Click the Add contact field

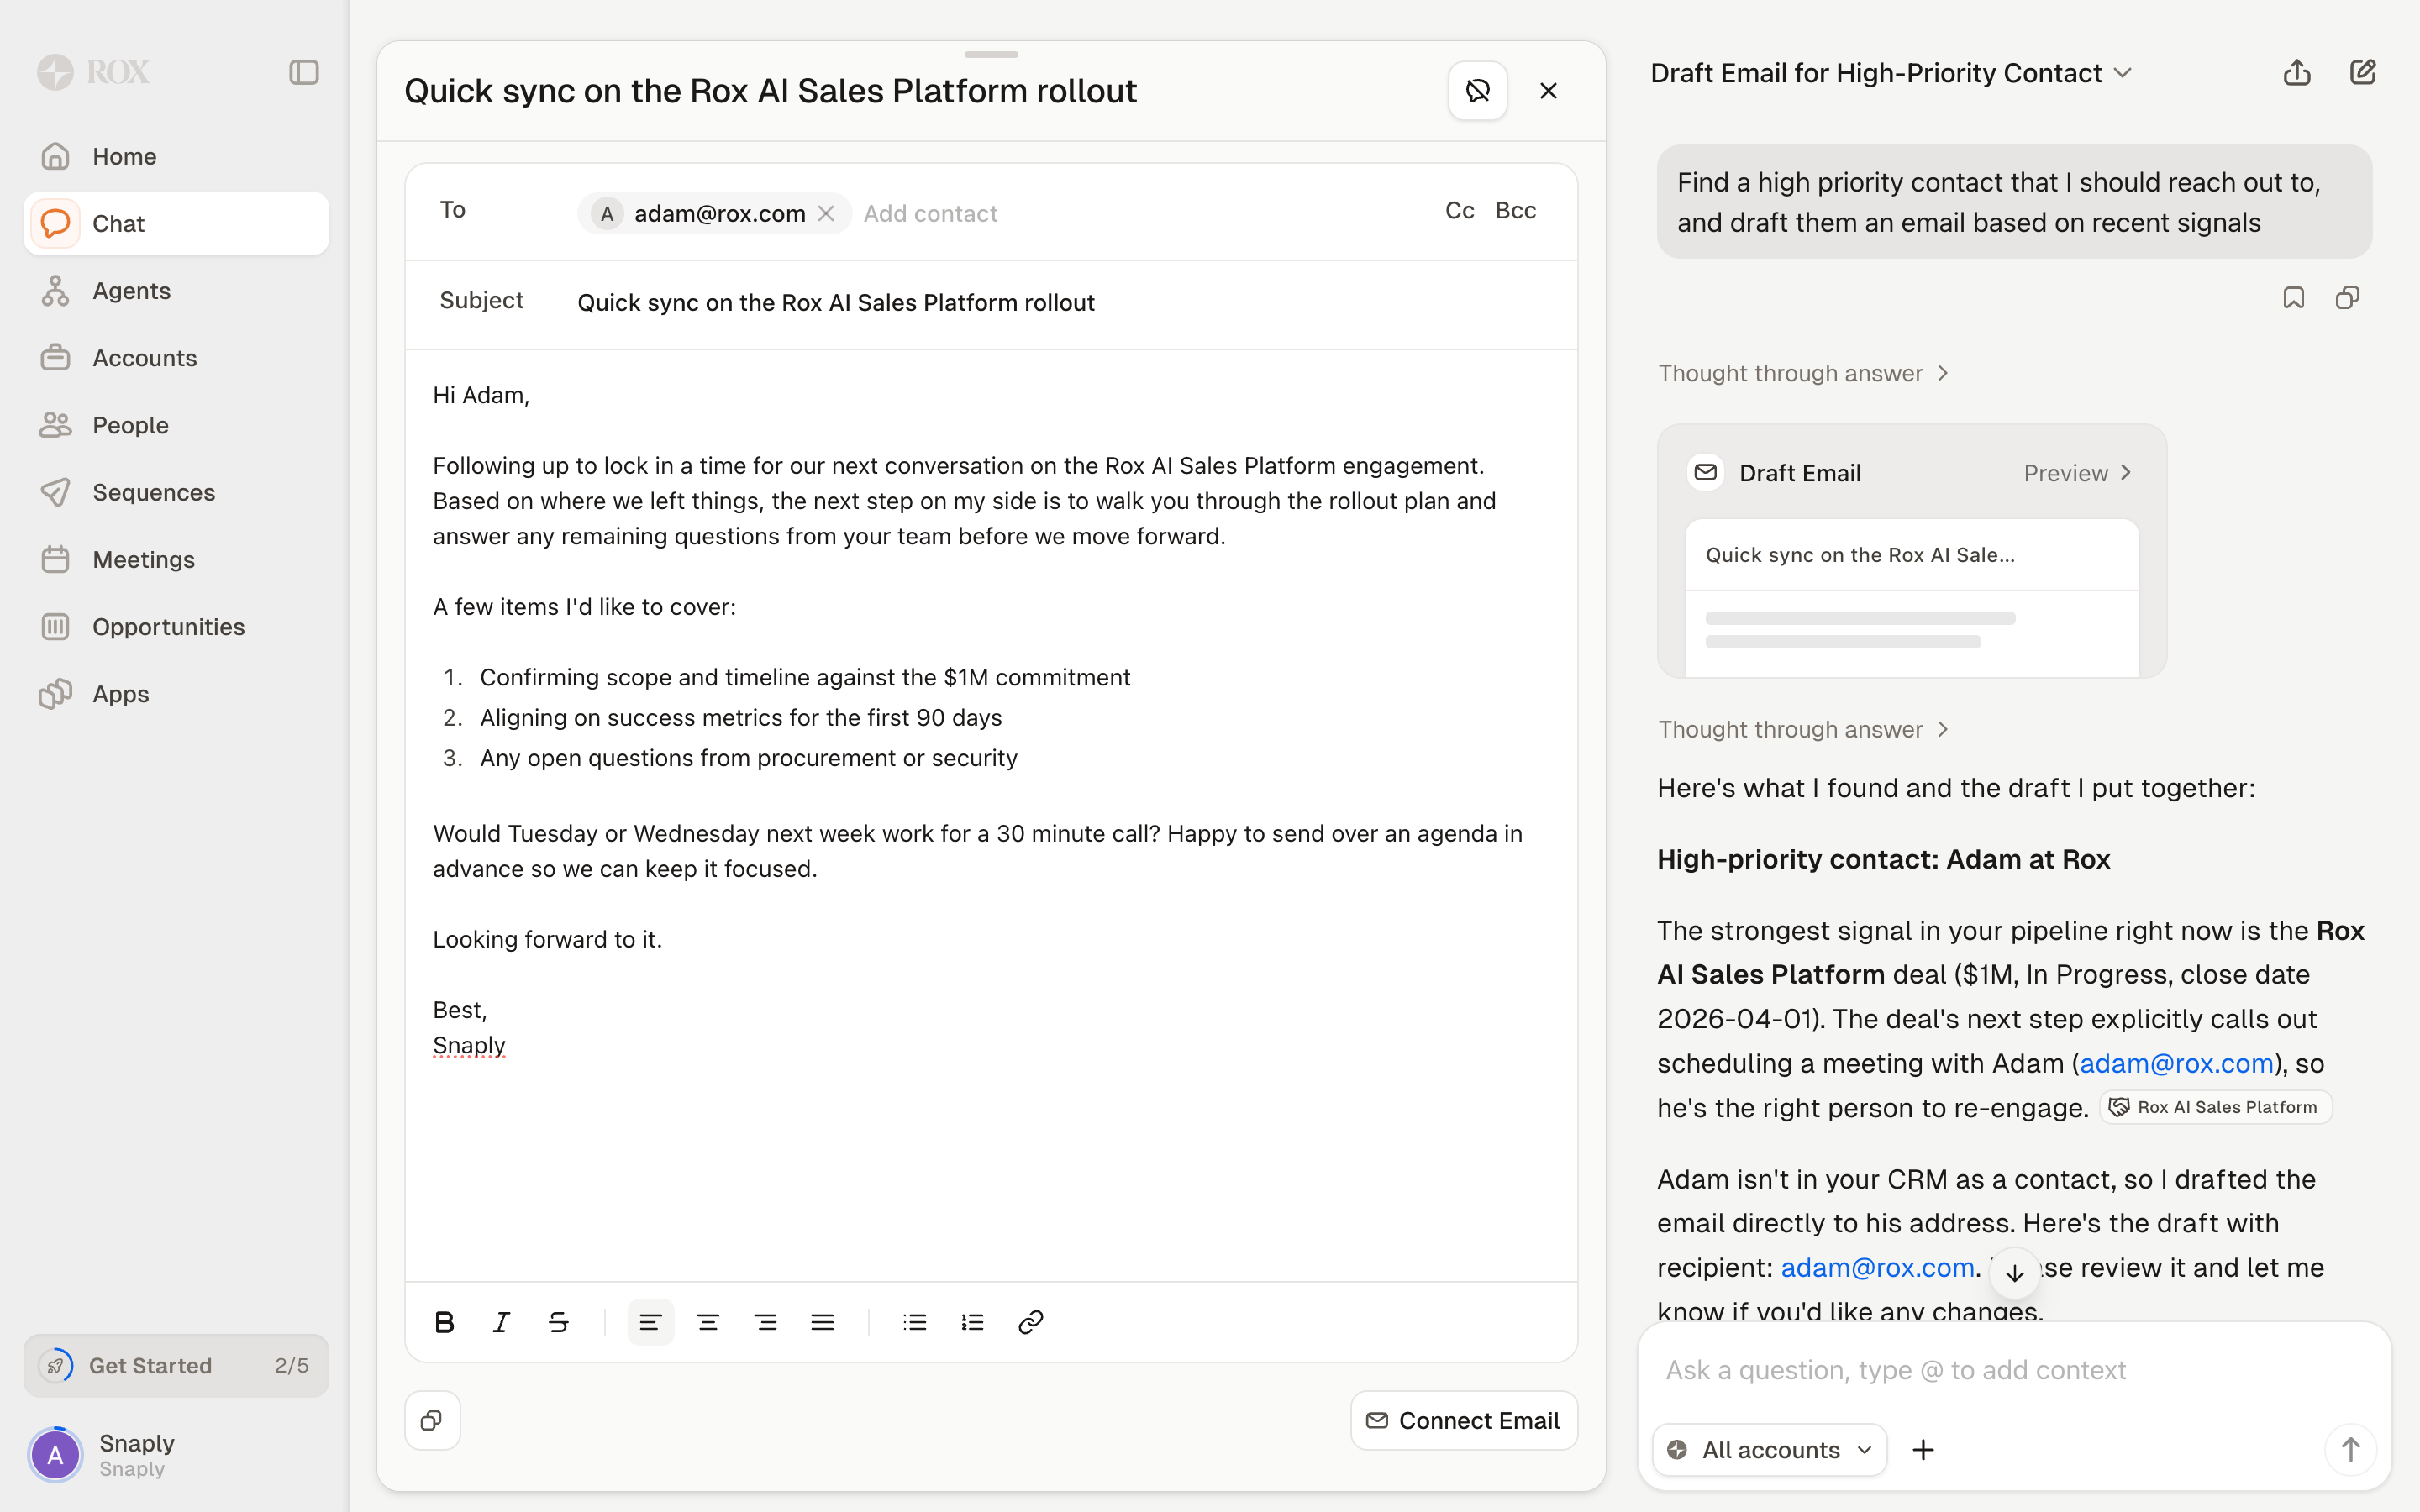coord(931,213)
